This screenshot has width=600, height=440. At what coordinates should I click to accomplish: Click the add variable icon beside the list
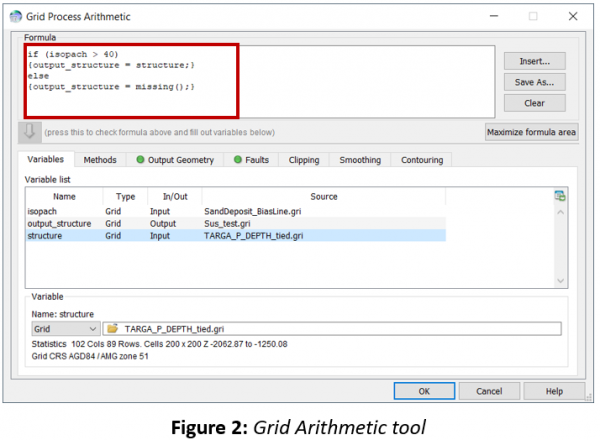[560, 196]
